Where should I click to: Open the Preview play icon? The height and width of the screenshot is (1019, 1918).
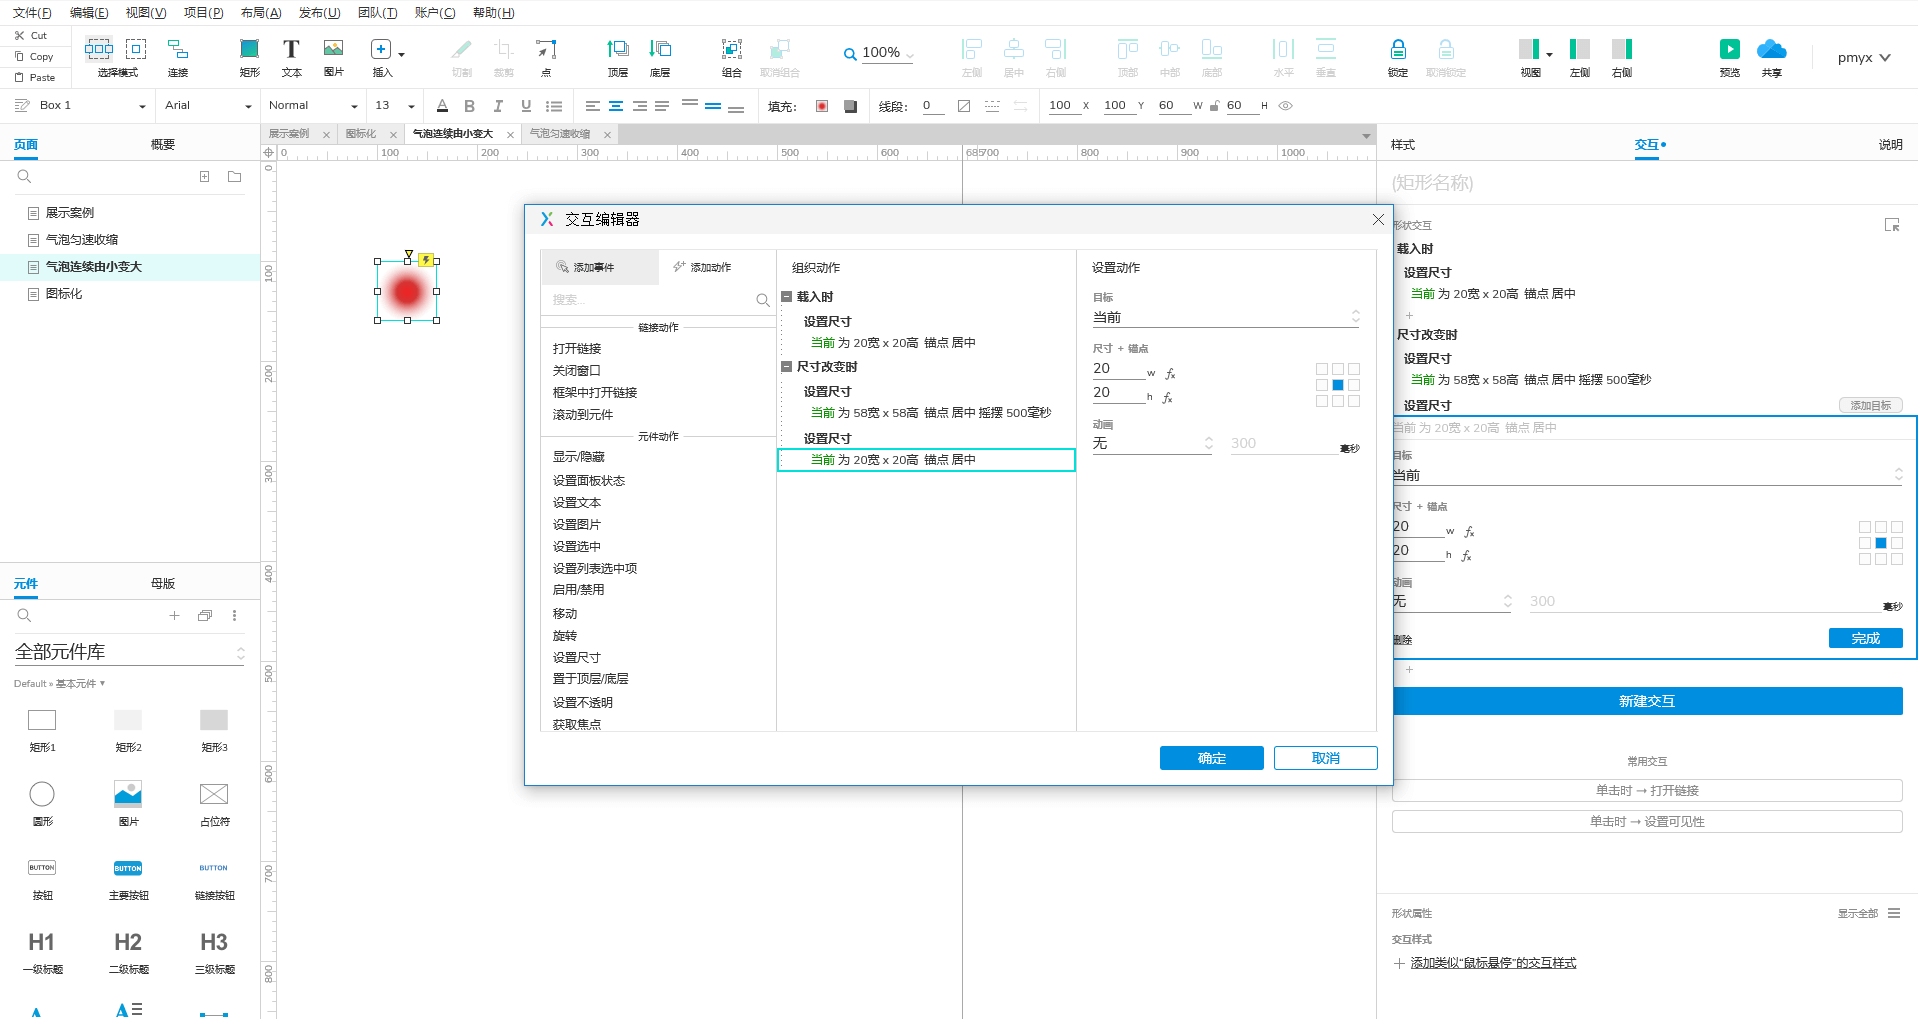pyautogui.click(x=1729, y=48)
